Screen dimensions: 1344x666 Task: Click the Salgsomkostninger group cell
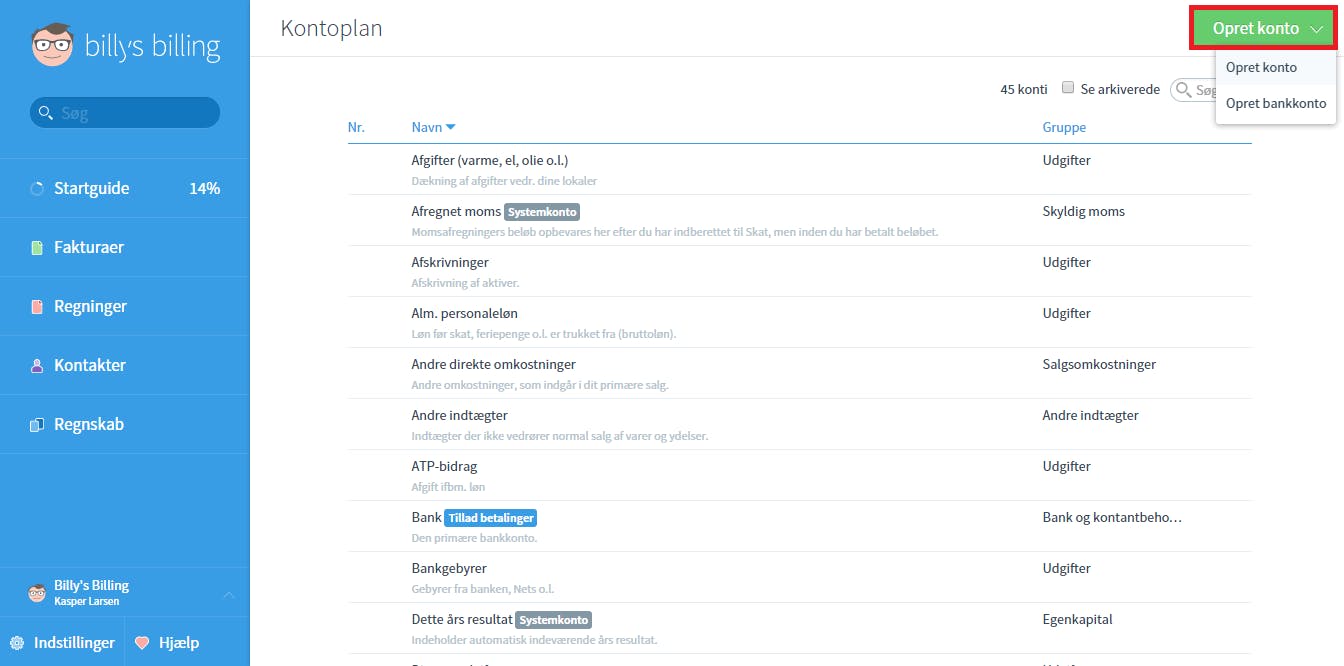click(x=1099, y=364)
